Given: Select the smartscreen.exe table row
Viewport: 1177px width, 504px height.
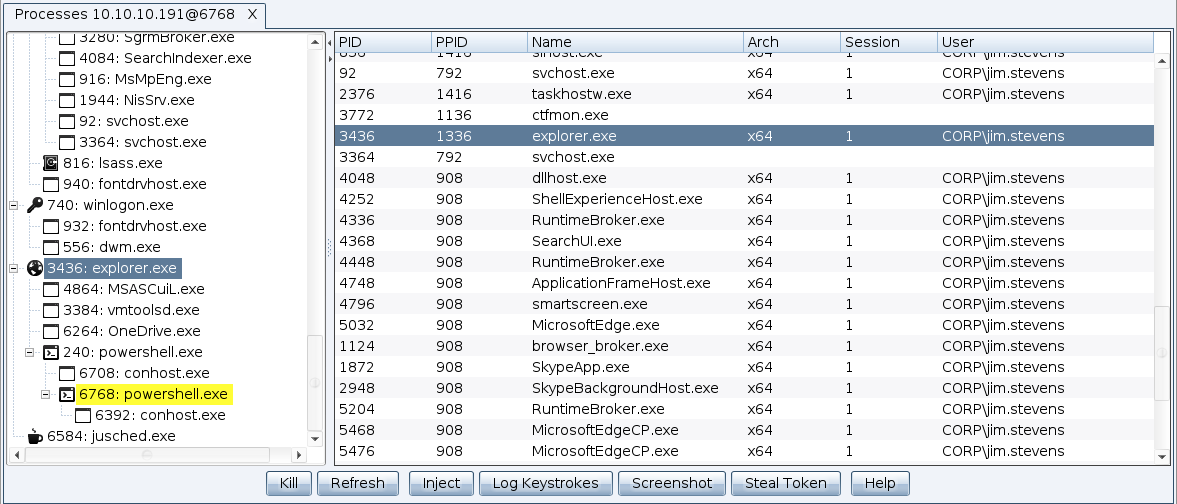Looking at the screenshot, I should click(x=744, y=304).
